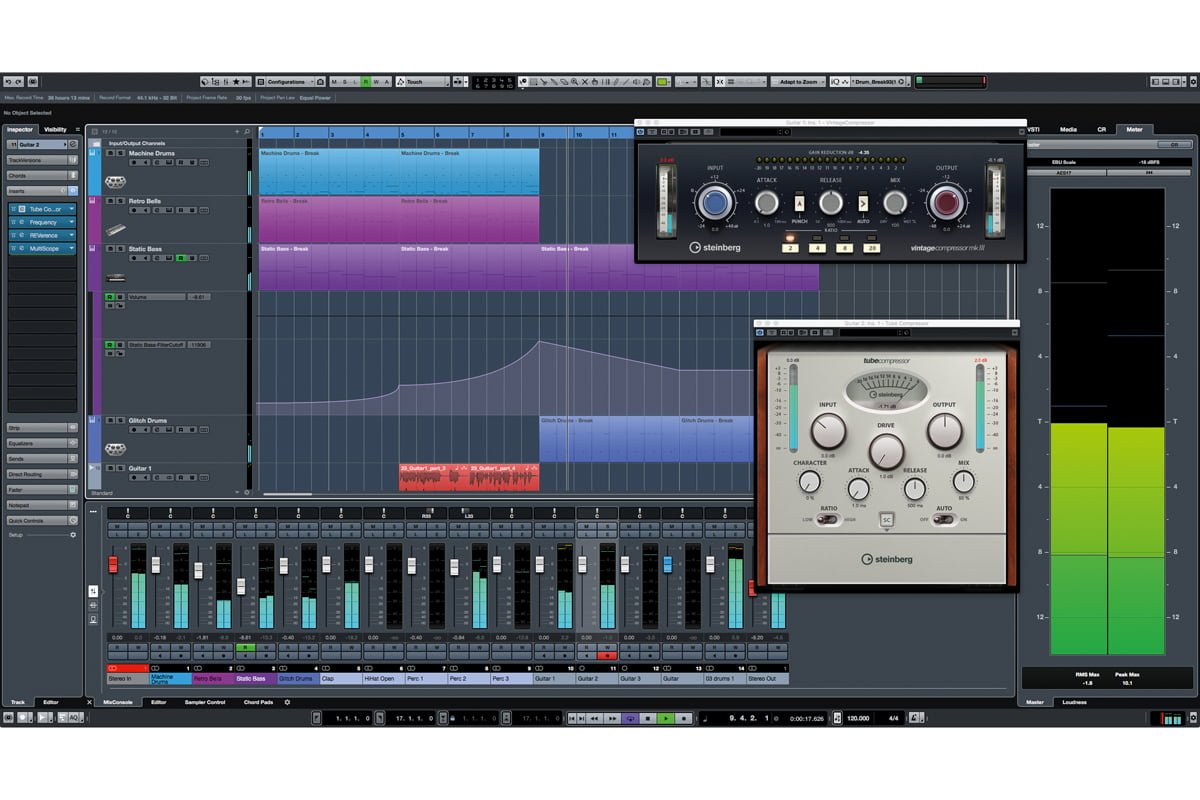Click the SC side-chain button on Tube Compressor
The width and height of the screenshot is (1200, 800).
coord(886,520)
